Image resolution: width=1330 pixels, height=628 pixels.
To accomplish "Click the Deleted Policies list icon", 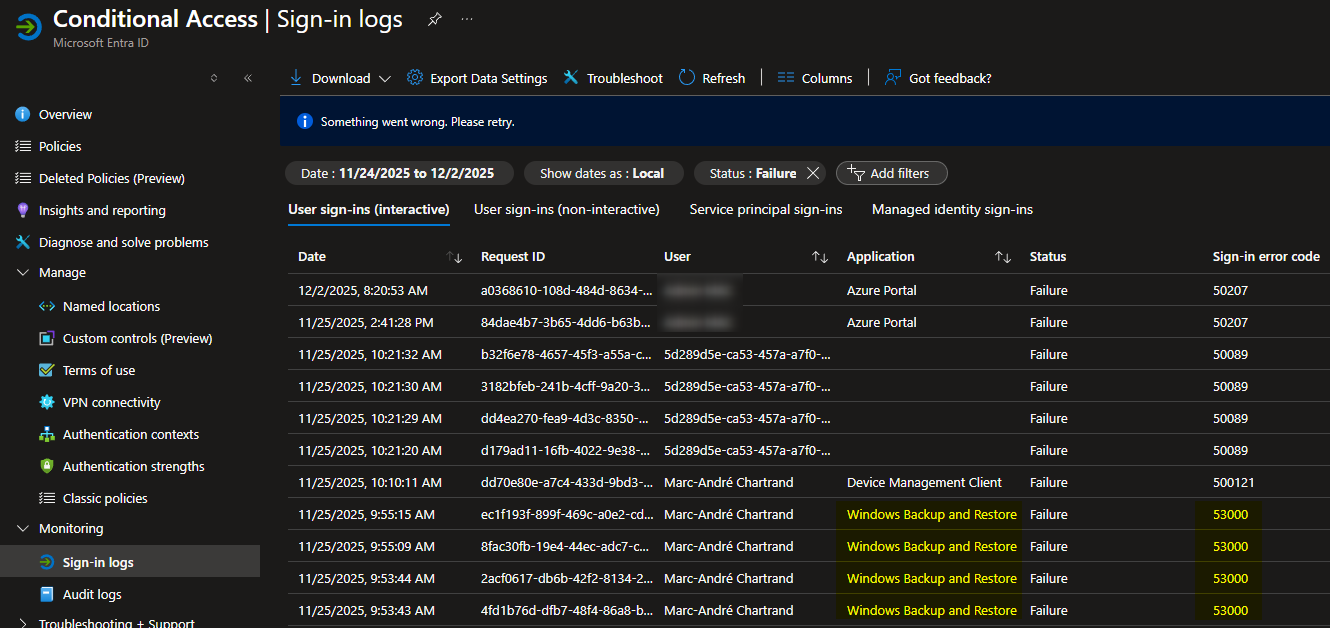I will coord(23,178).
